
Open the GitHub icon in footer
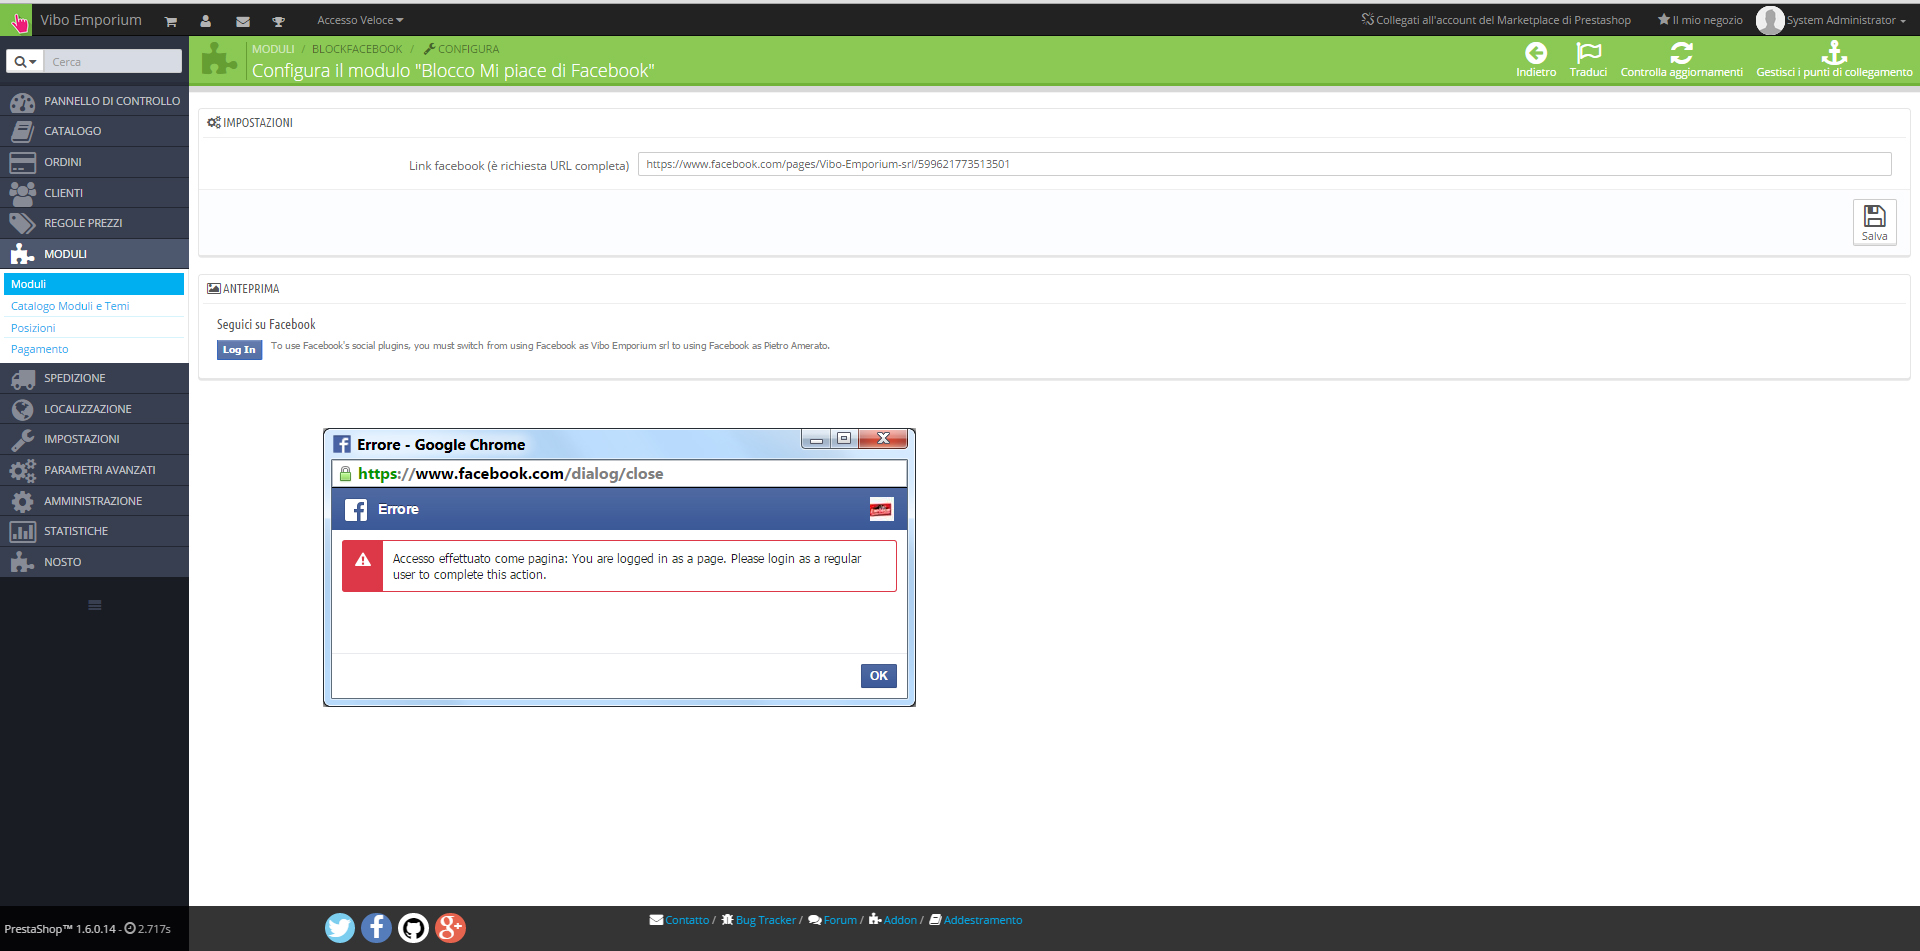[x=413, y=928]
